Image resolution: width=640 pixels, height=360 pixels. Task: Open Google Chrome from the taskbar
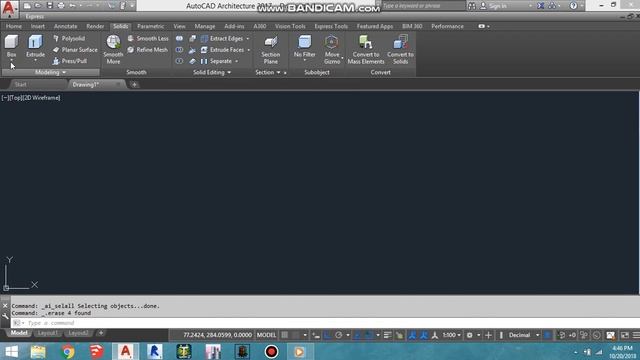pos(67,351)
